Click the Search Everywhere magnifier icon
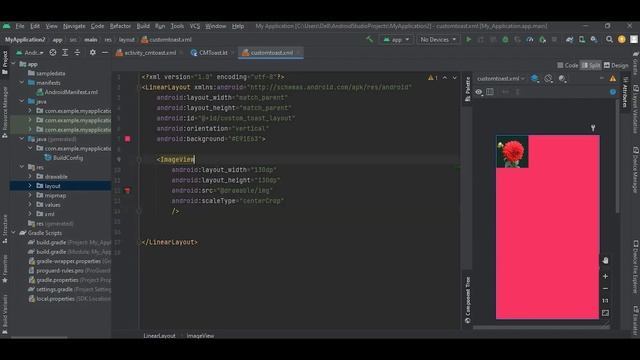 click(609, 40)
